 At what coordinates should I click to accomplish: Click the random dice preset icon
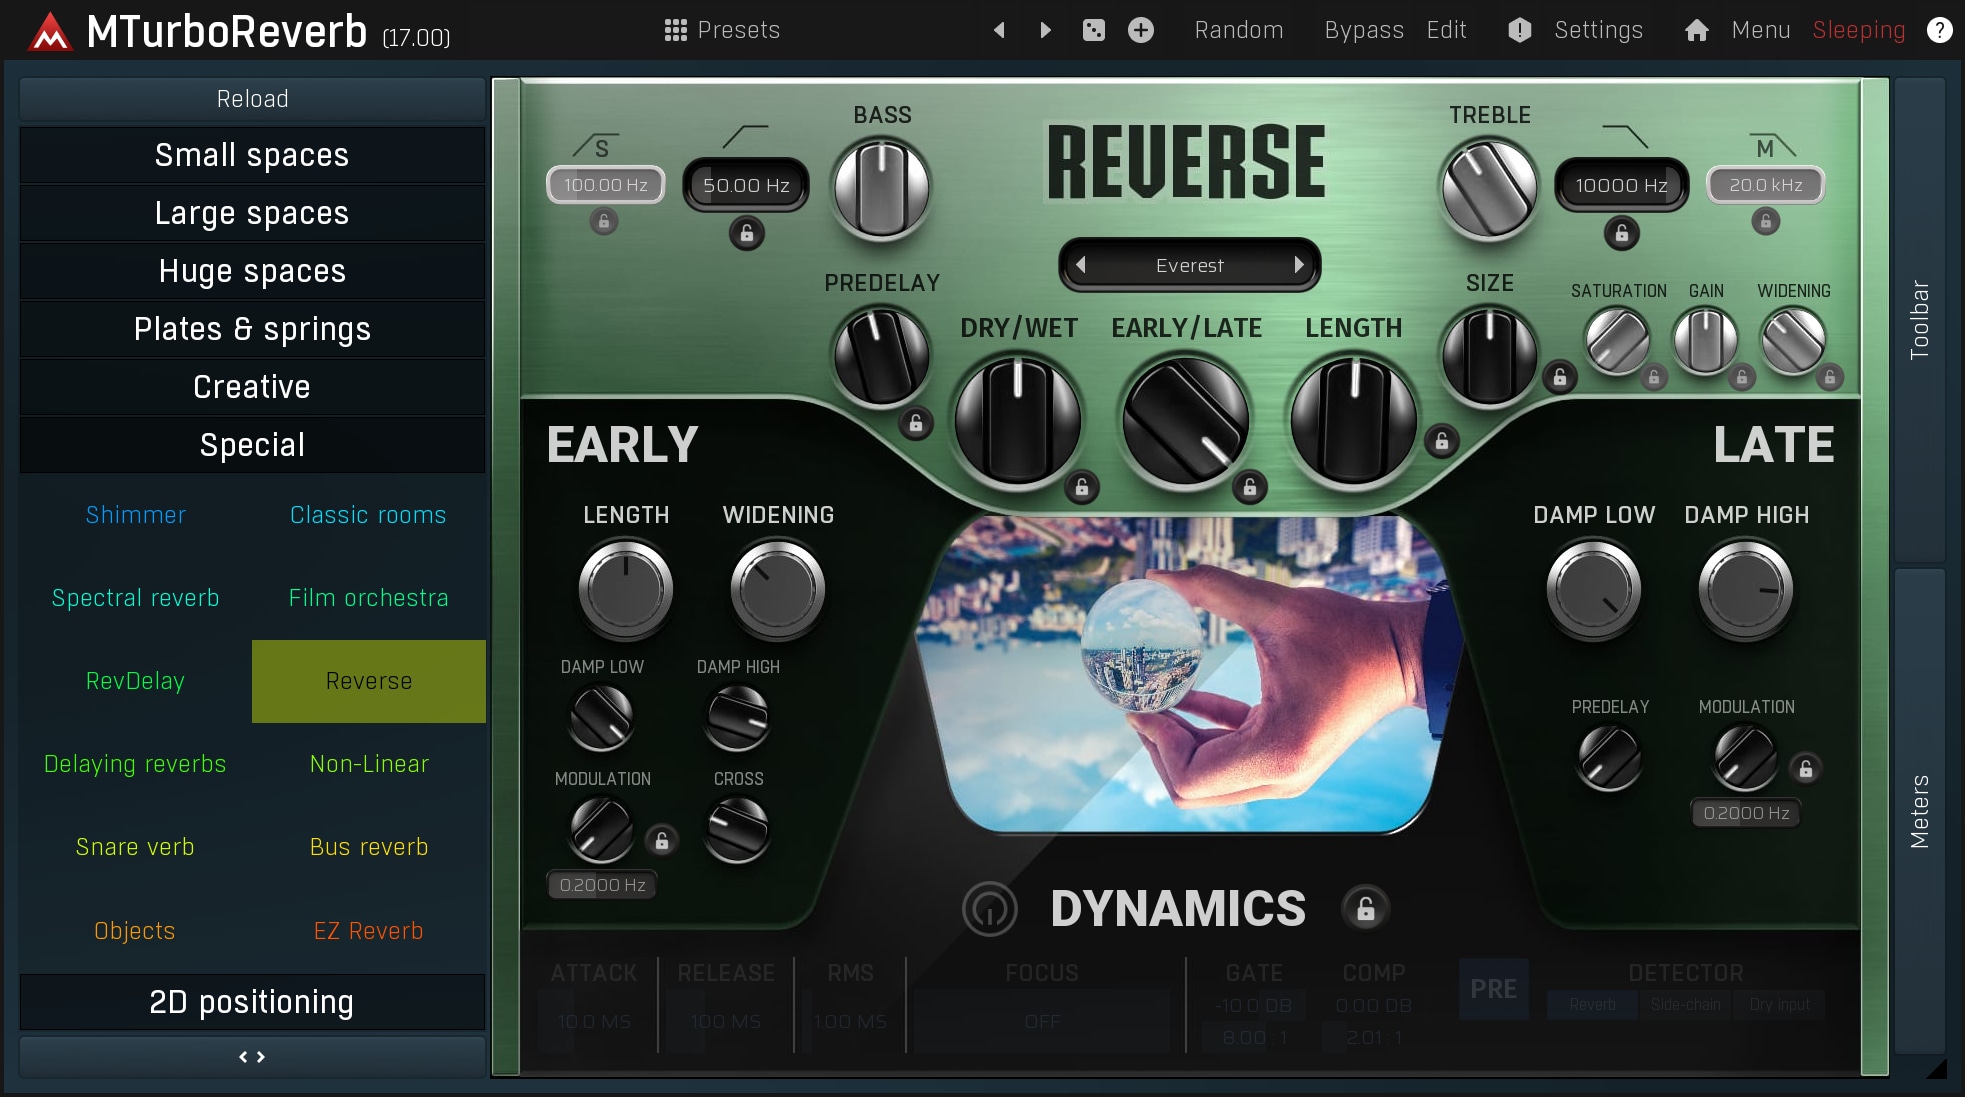[1094, 30]
